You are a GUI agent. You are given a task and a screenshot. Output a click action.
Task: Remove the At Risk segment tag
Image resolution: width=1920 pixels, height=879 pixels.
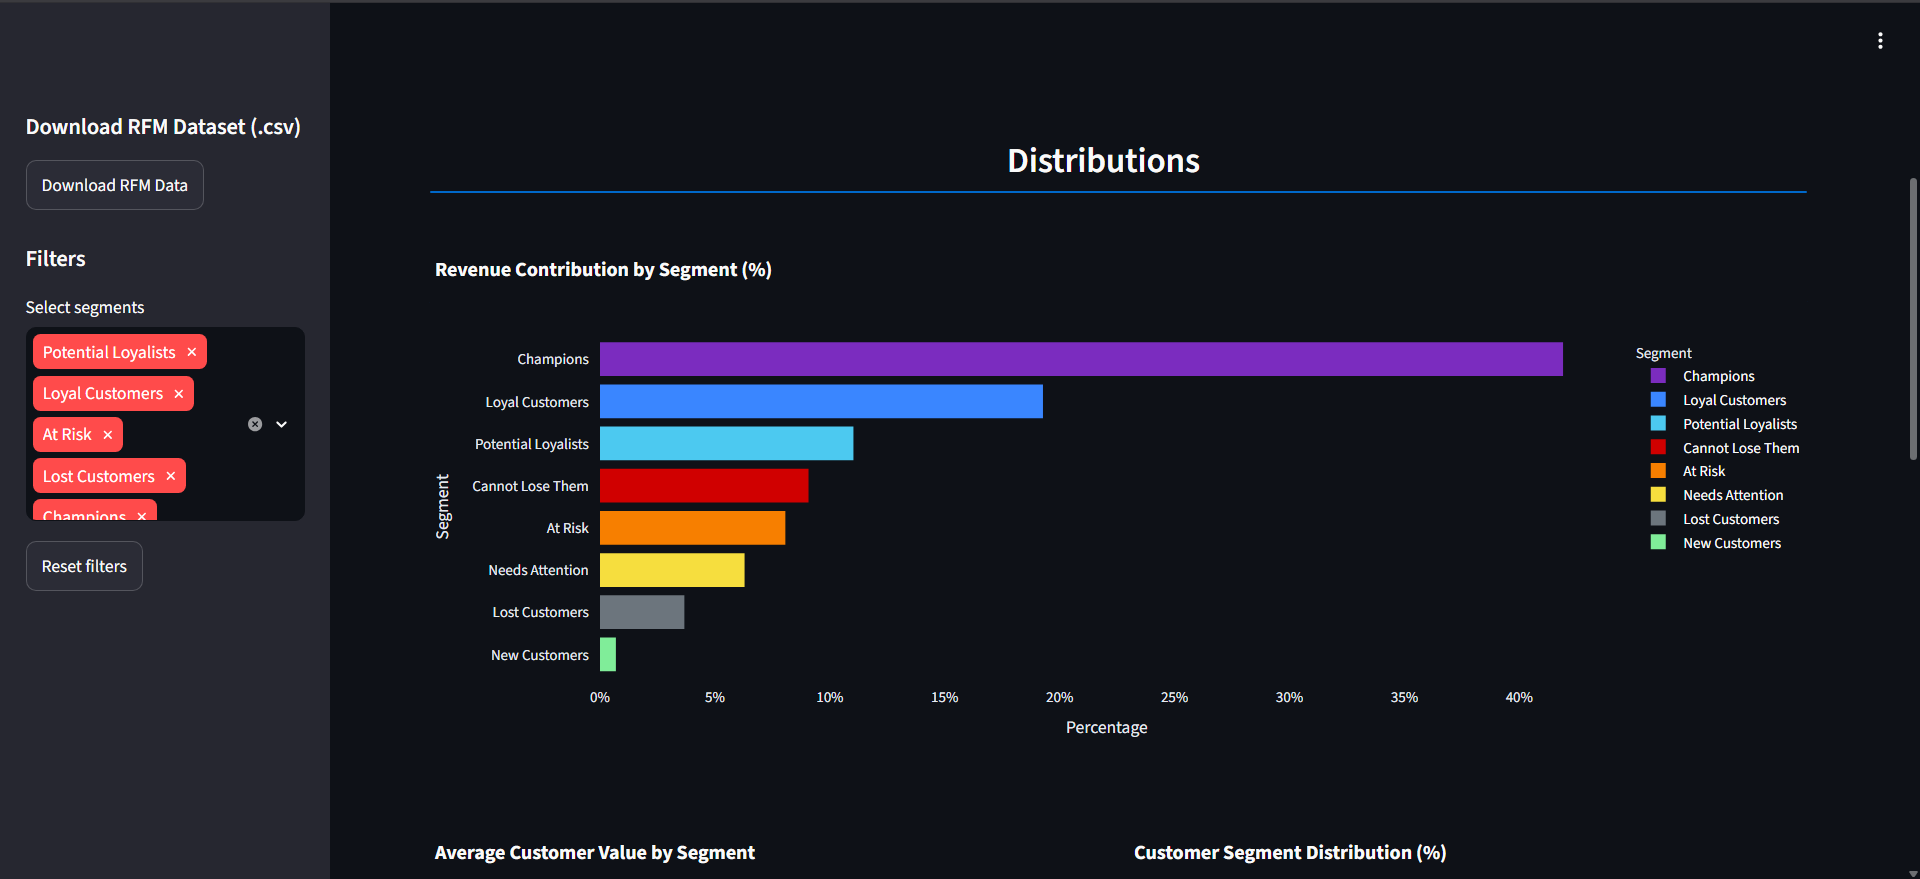pos(108,435)
